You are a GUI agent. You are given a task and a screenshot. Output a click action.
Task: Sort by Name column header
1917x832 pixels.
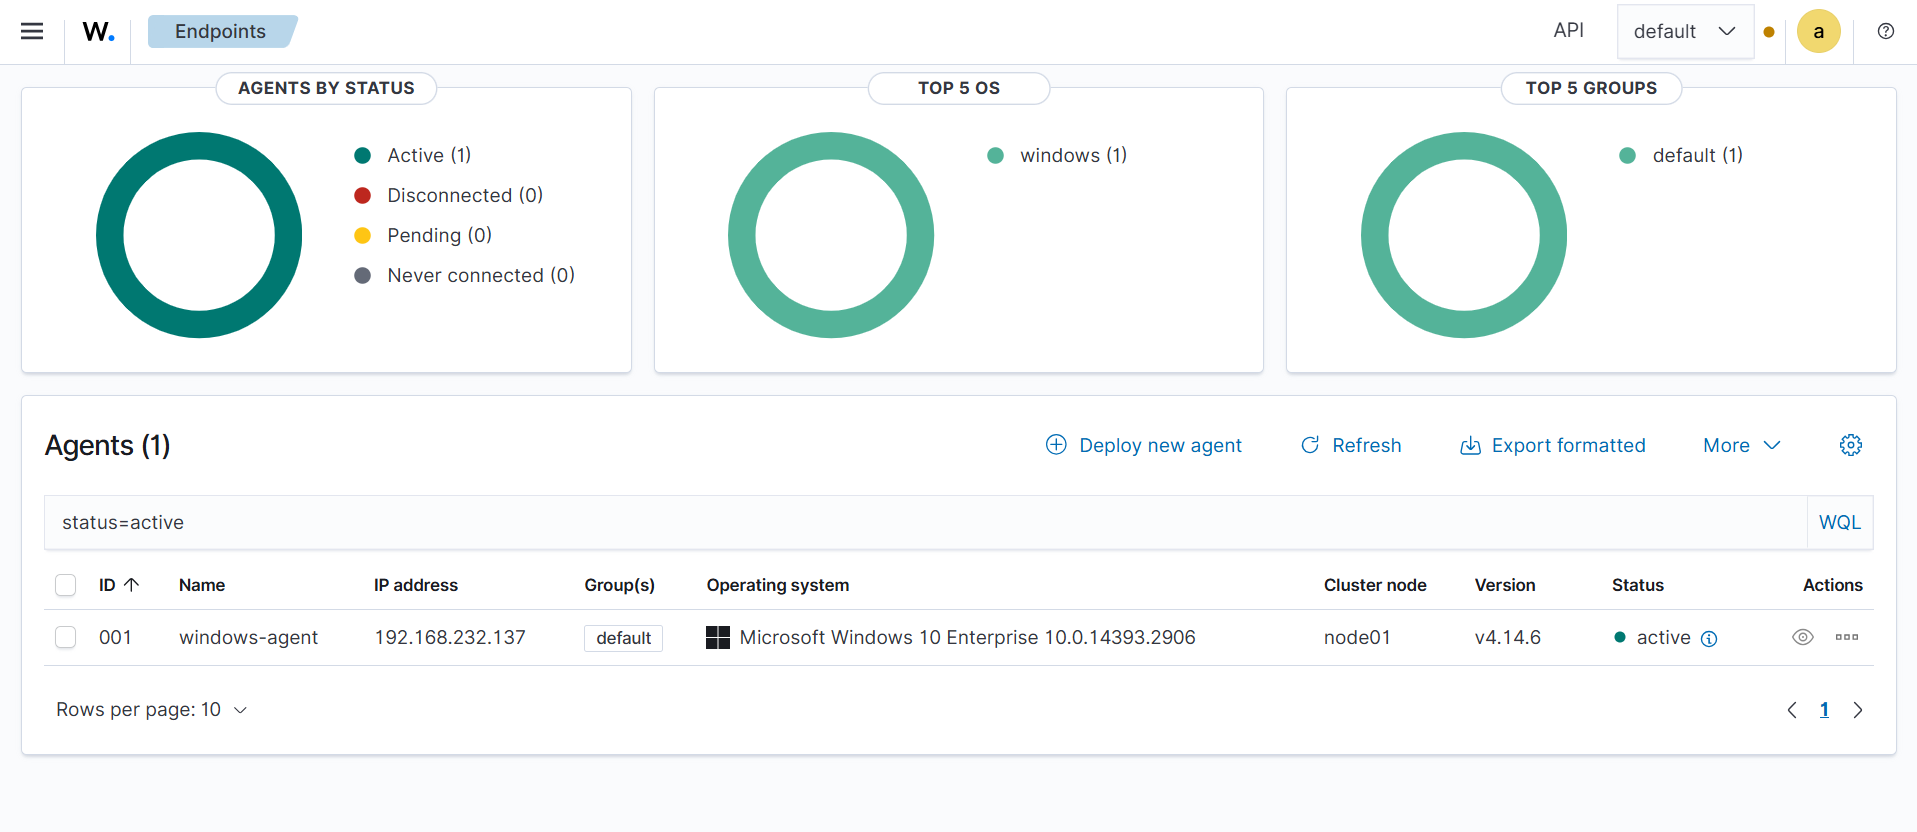coord(202,585)
